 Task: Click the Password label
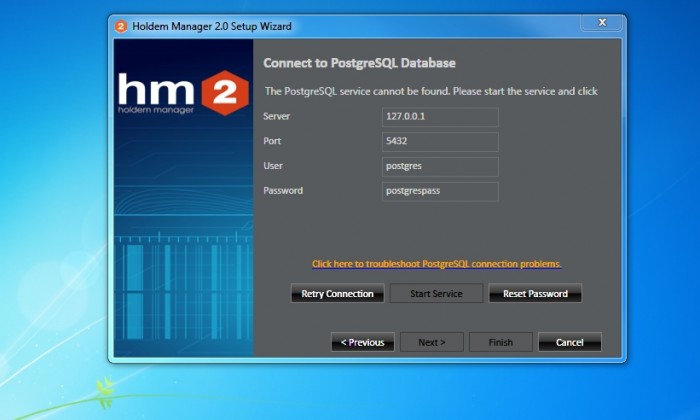coord(283,191)
